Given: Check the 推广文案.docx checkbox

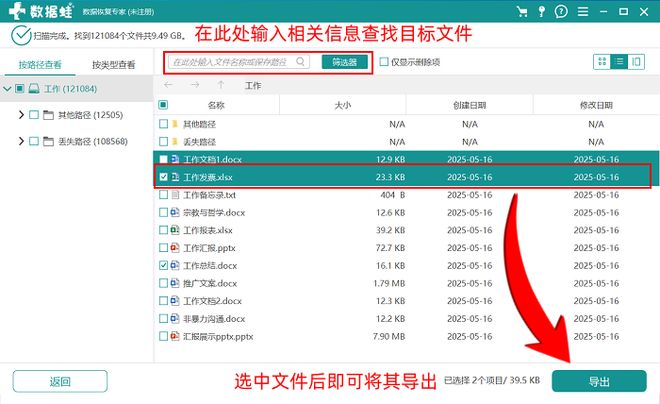Looking at the screenshot, I should coord(163,283).
